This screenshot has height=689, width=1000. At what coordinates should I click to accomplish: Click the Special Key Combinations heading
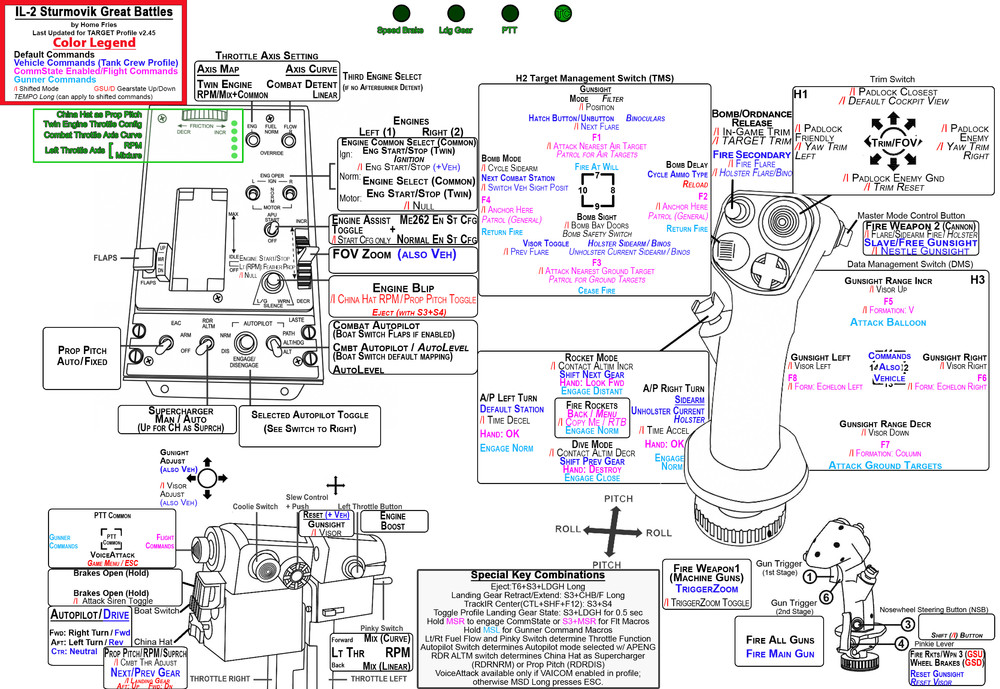538,575
